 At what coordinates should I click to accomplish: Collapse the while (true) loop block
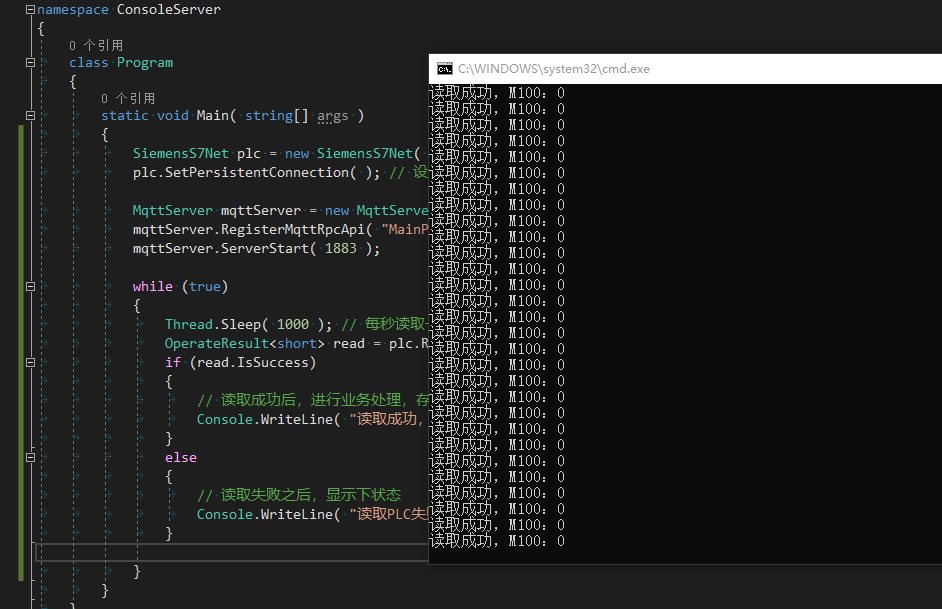coord(30,286)
